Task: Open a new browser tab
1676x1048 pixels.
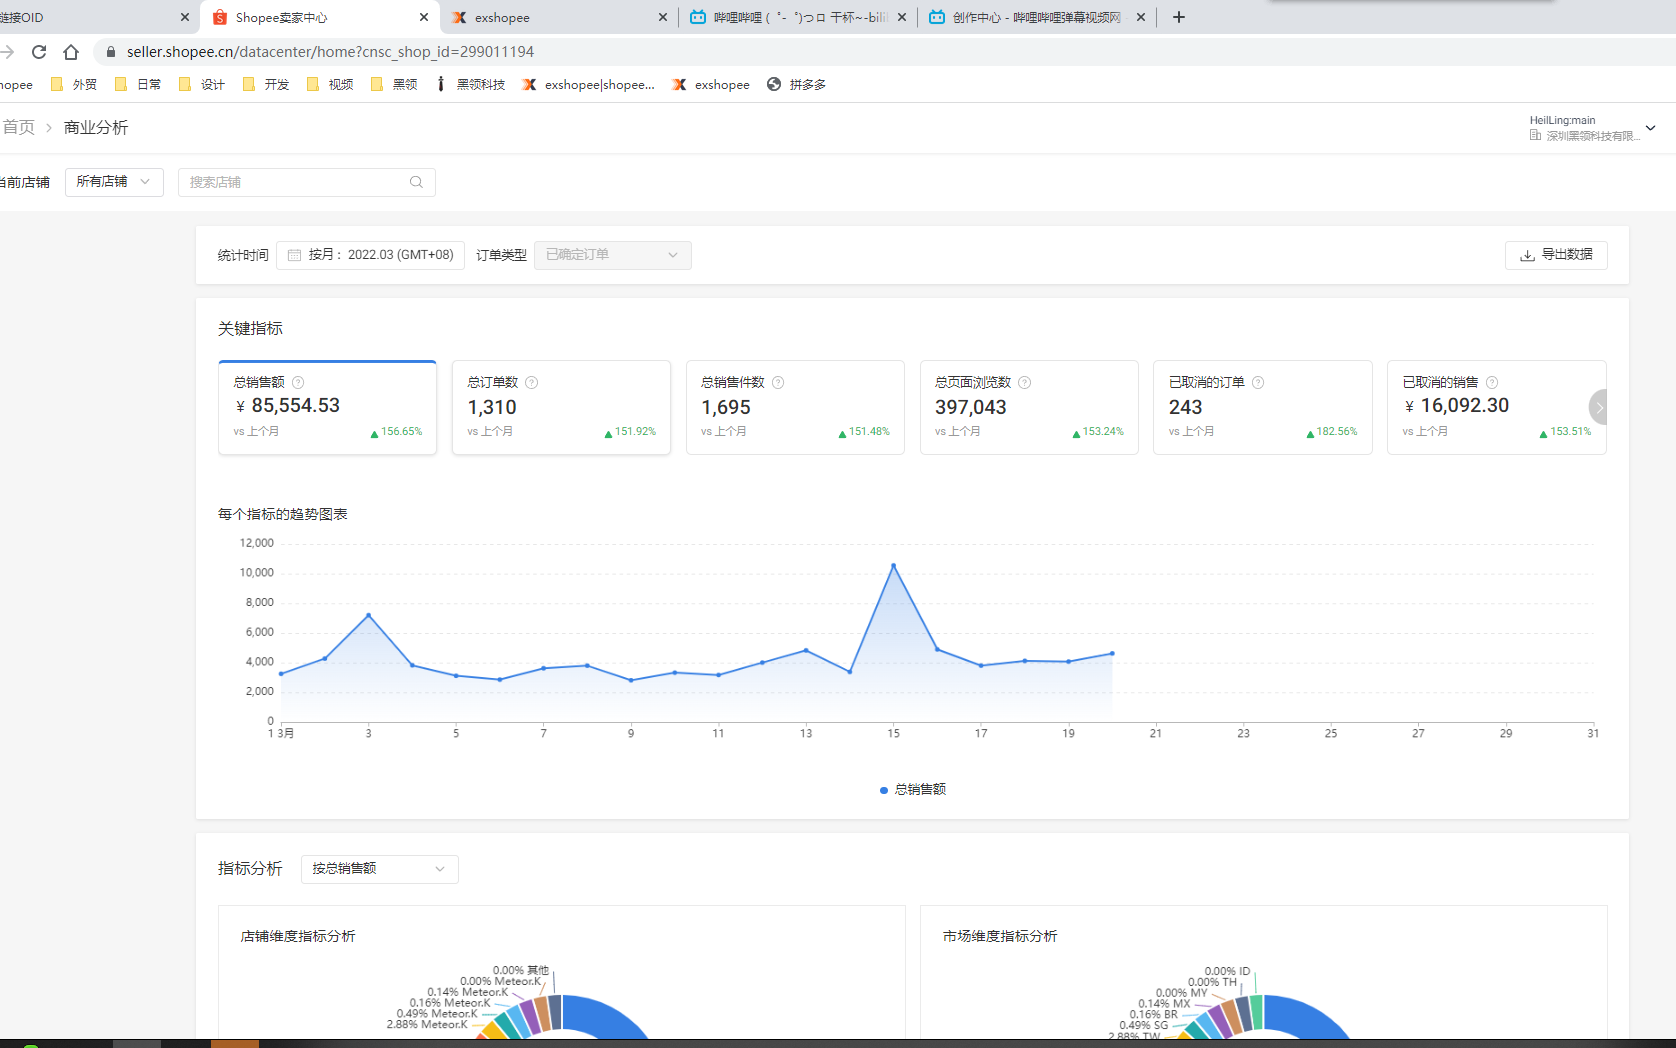Action: click(1179, 17)
